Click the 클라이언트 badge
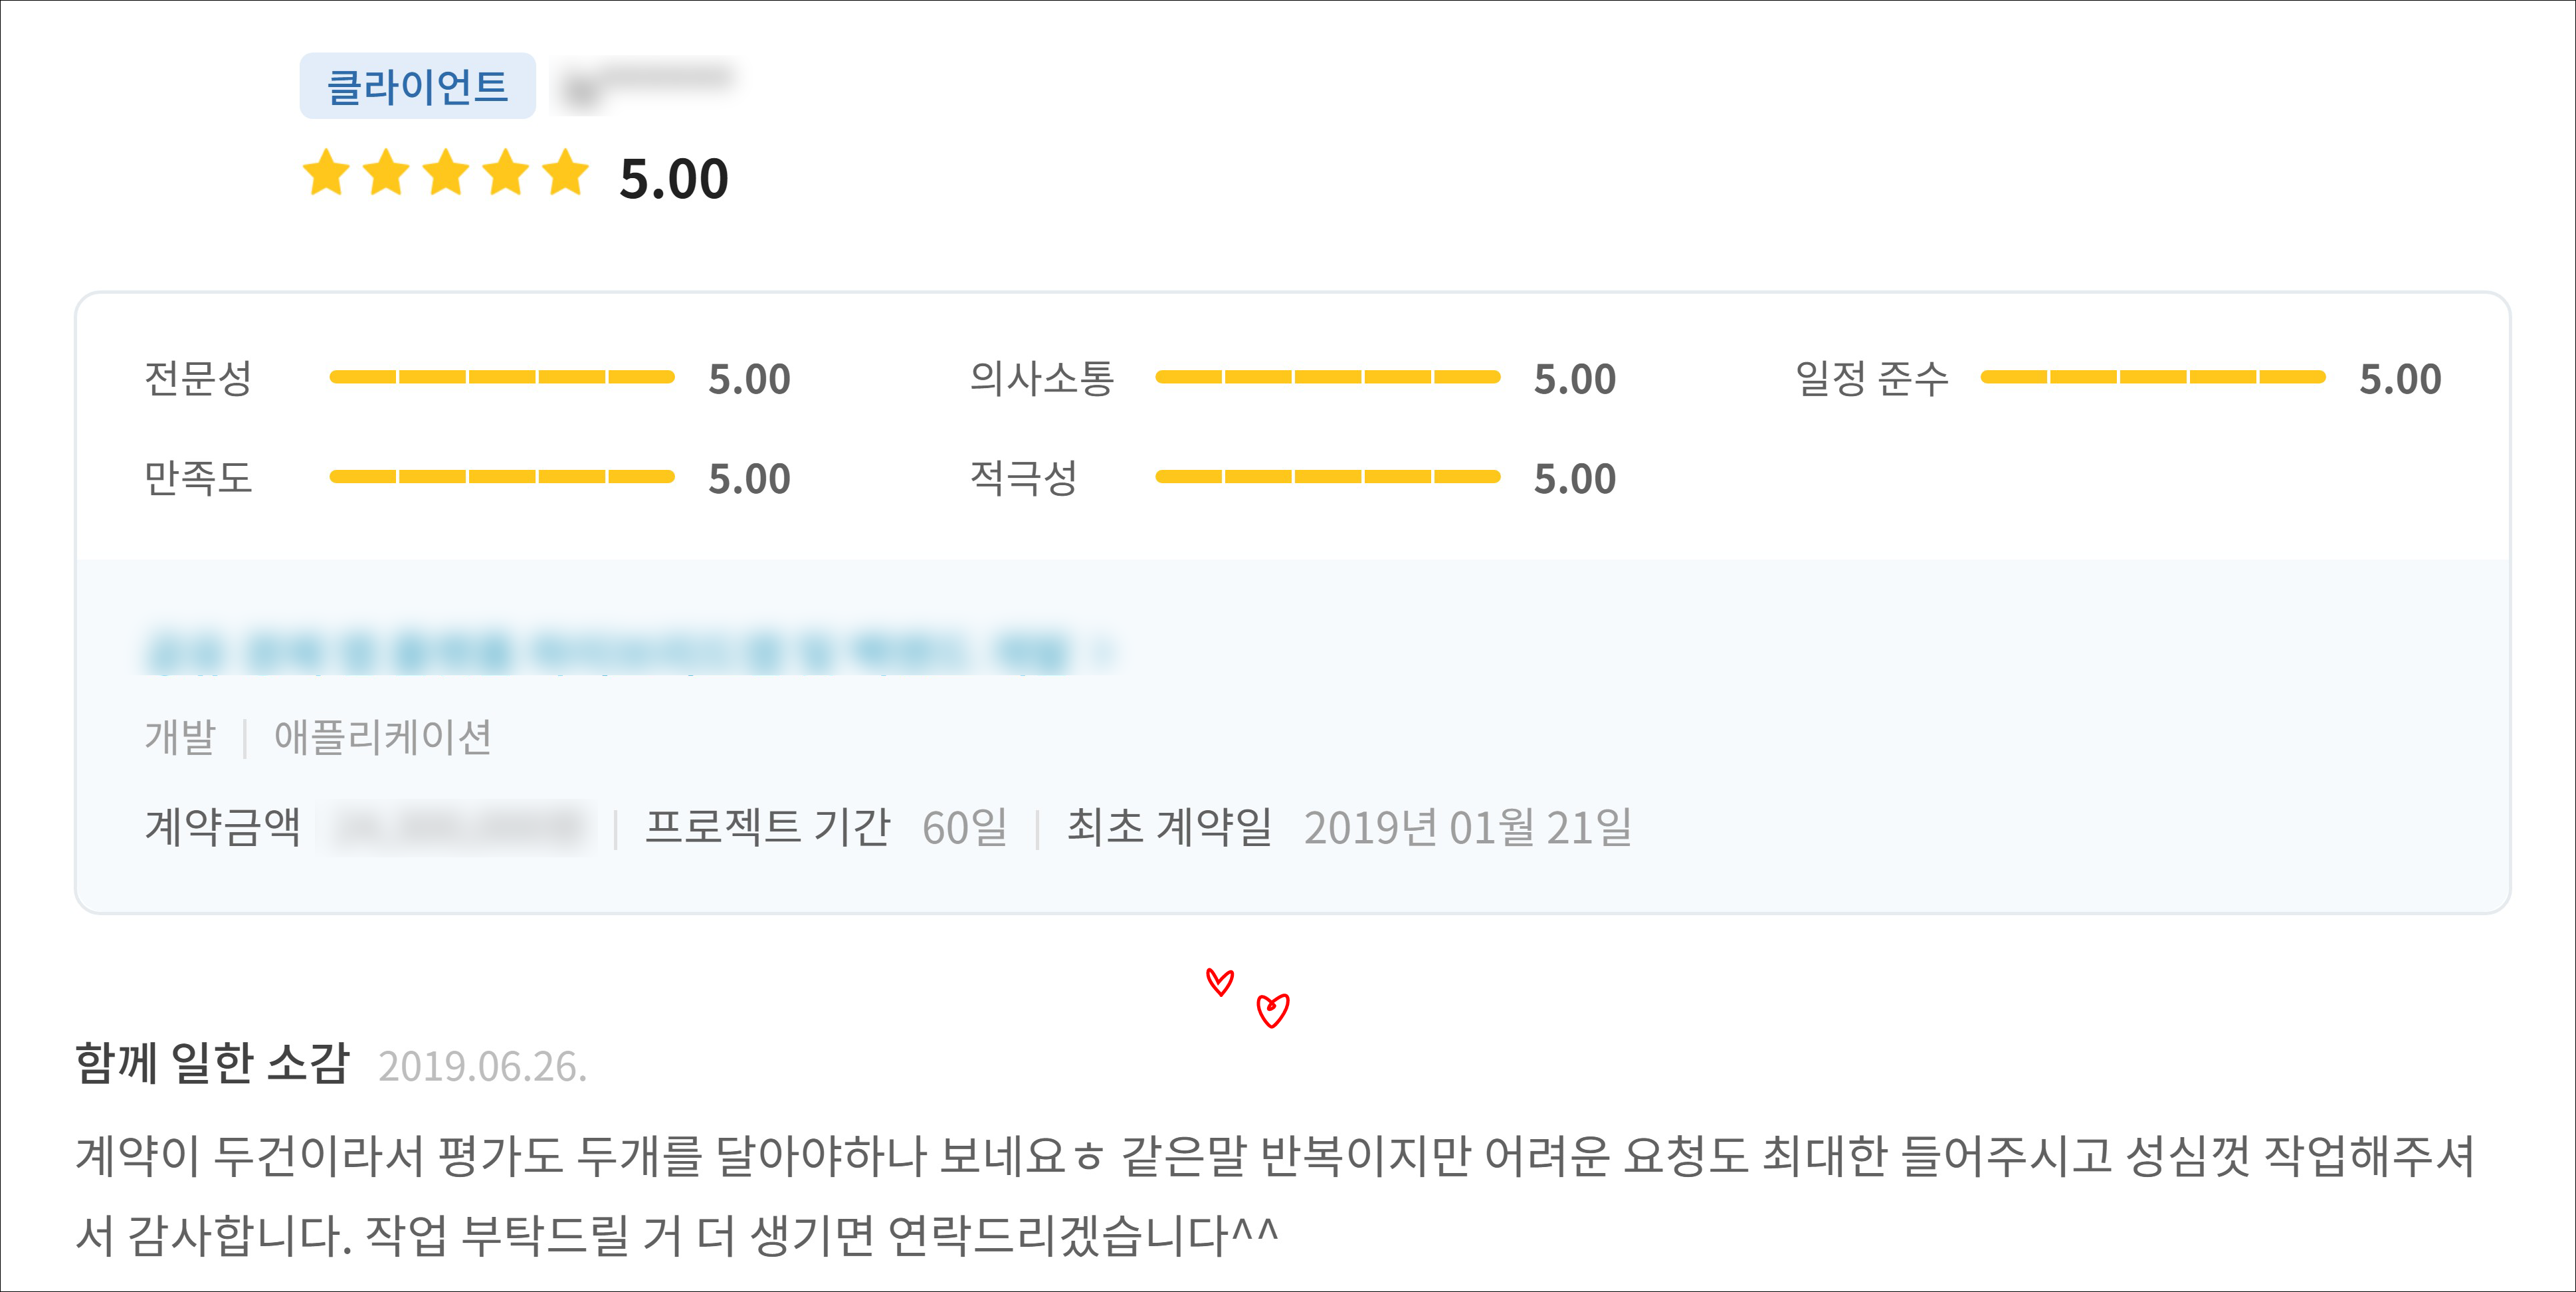Image resolution: width=2576 pixels, height=1292 pixels. click(417, 86)
